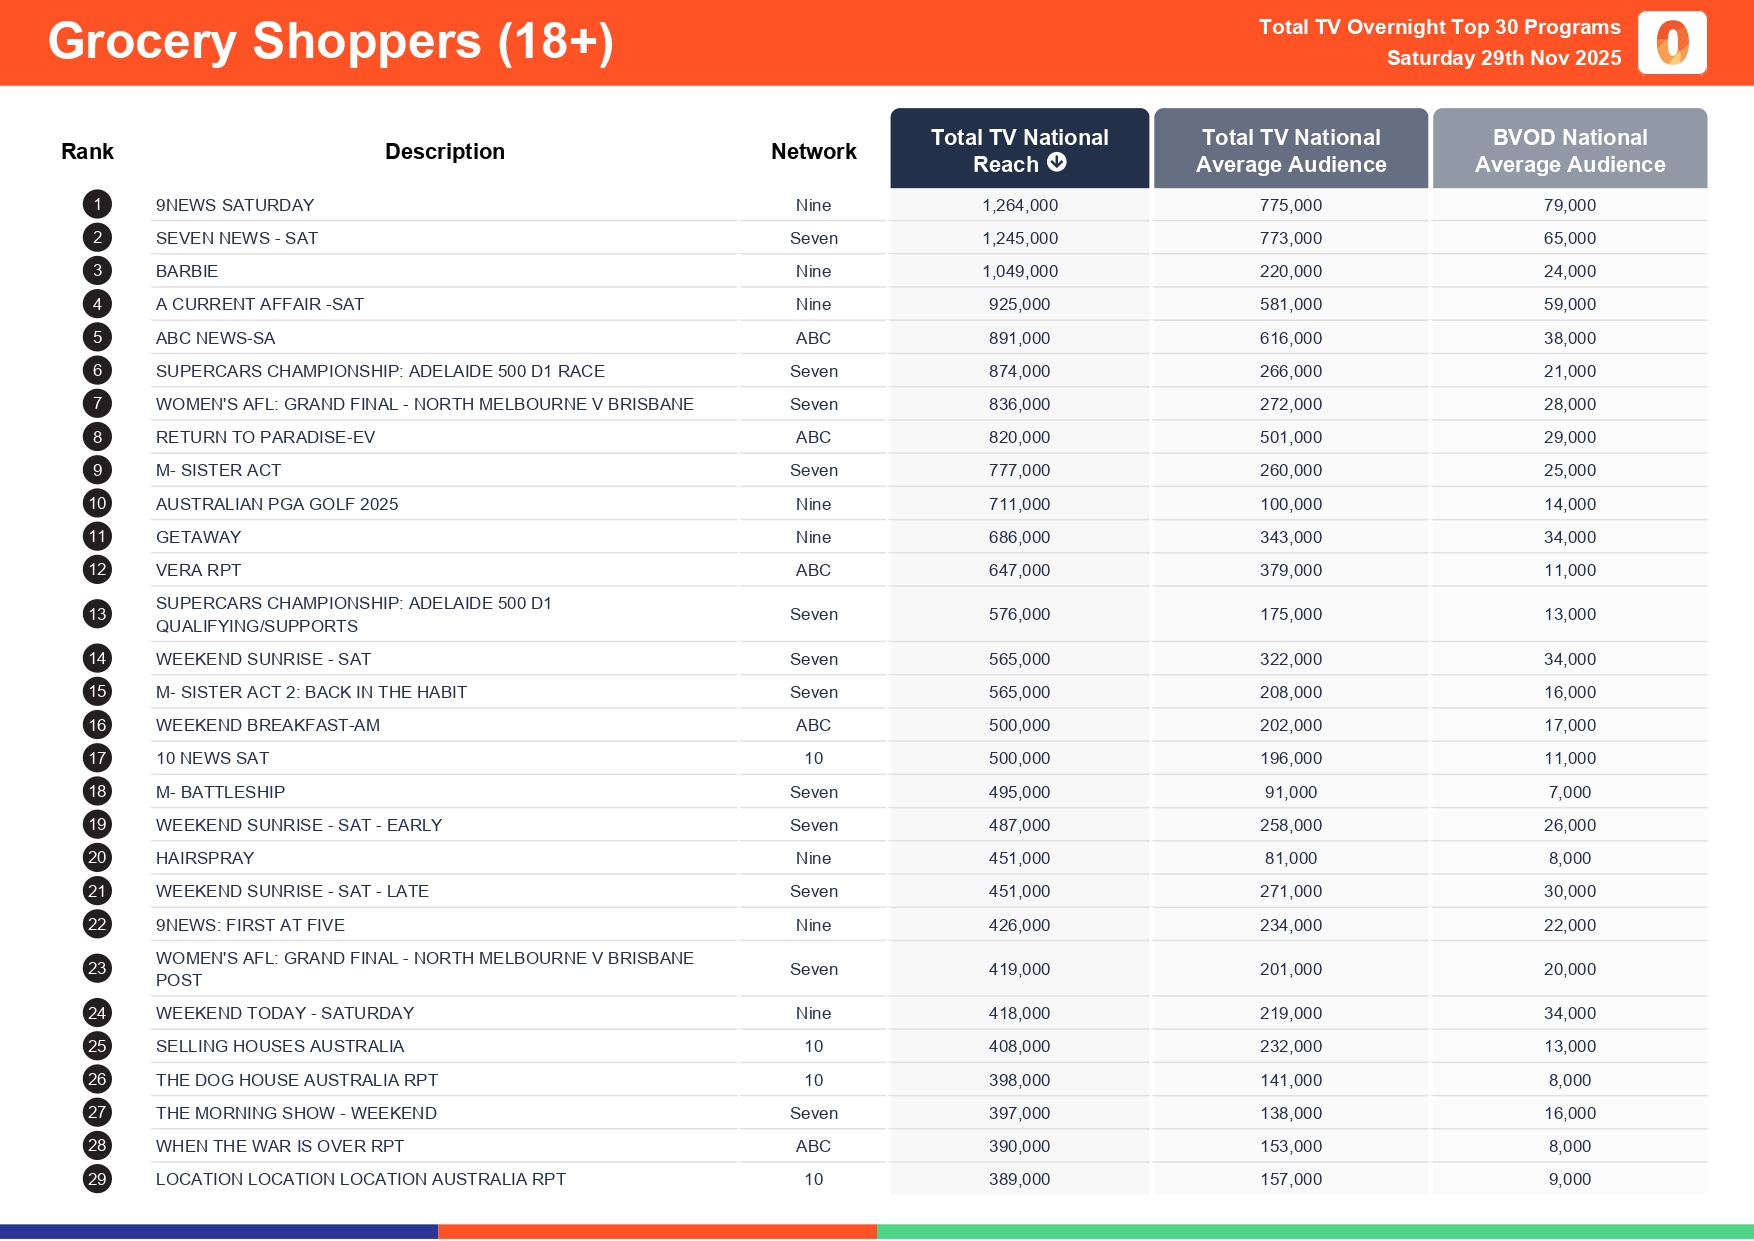Click the rank 1 circle badge
The image size is (1754, 1241).
click(x=97, y=205)
